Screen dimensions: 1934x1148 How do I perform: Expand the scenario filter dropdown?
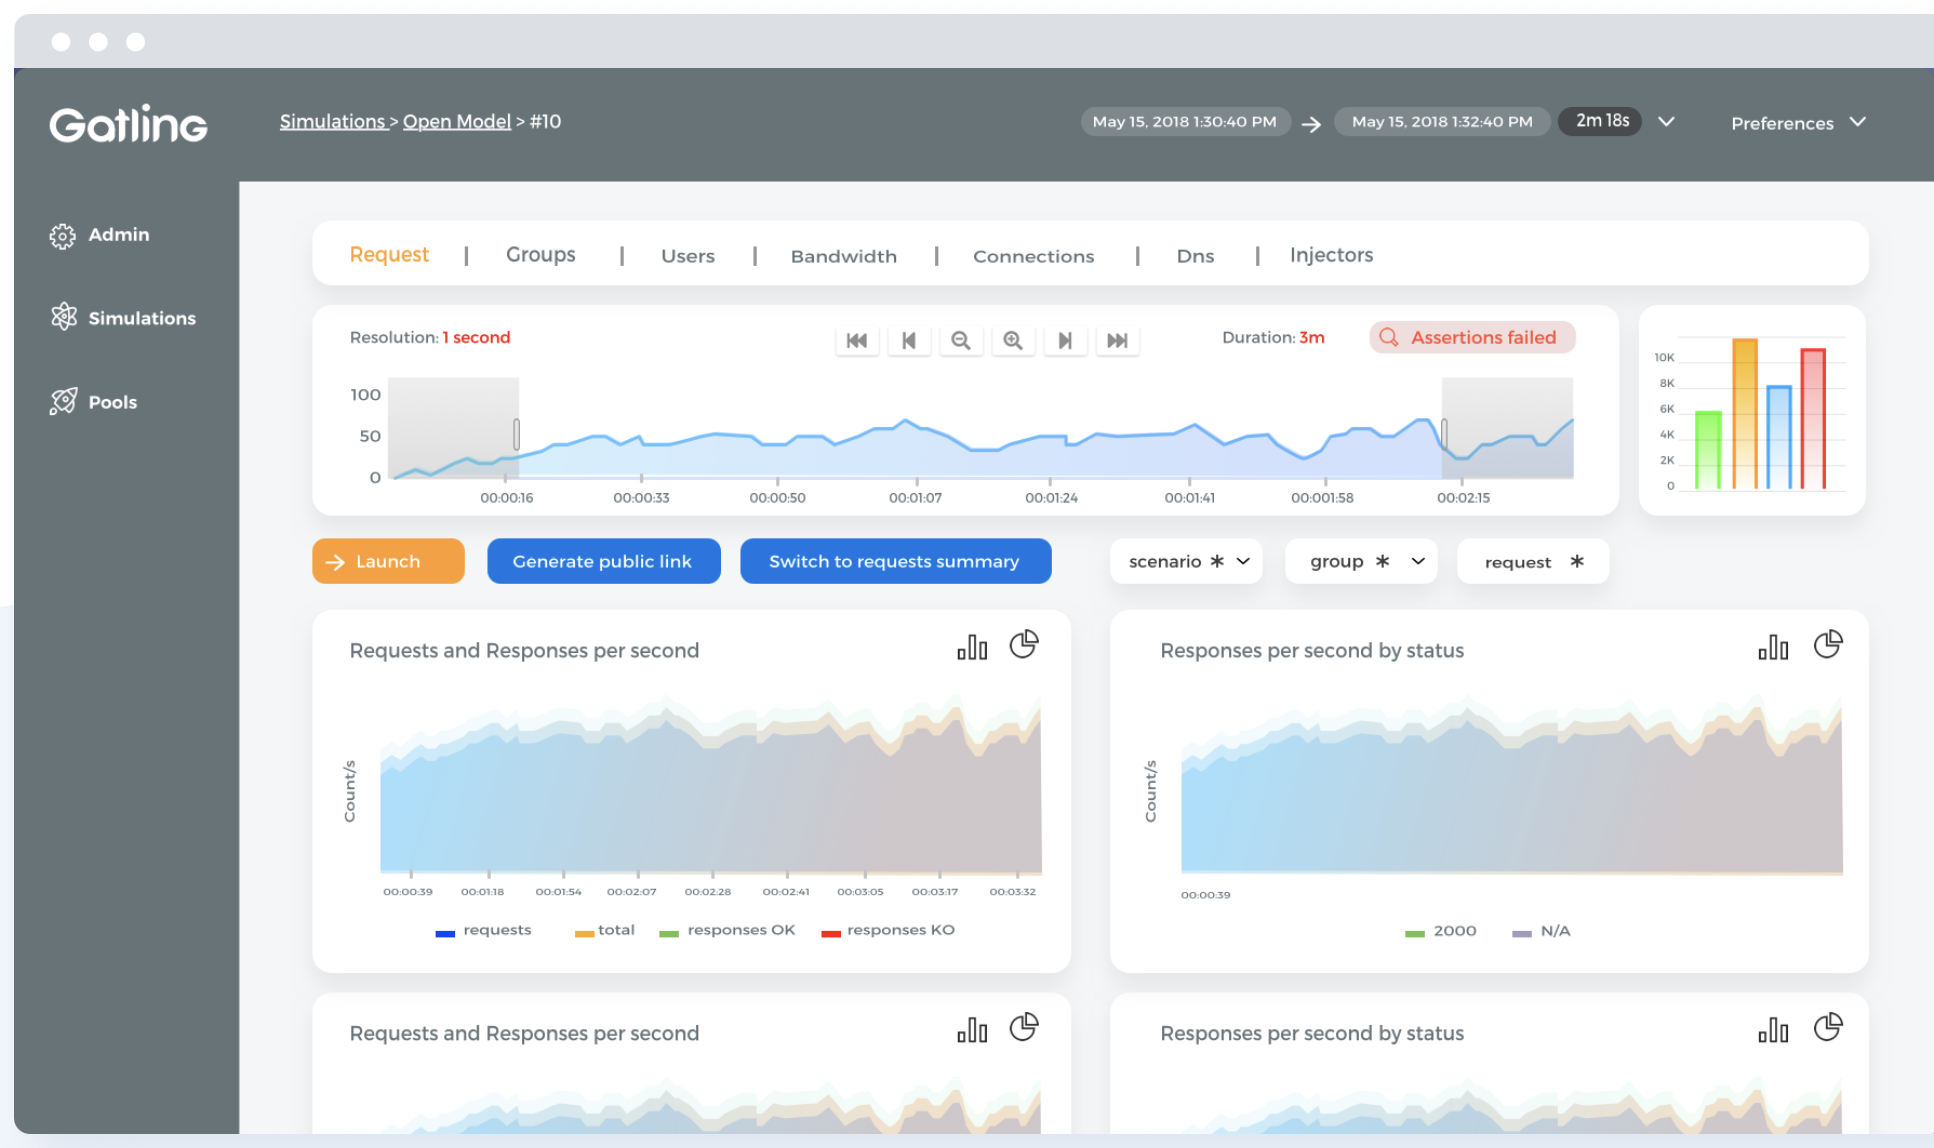point(1187,561)
